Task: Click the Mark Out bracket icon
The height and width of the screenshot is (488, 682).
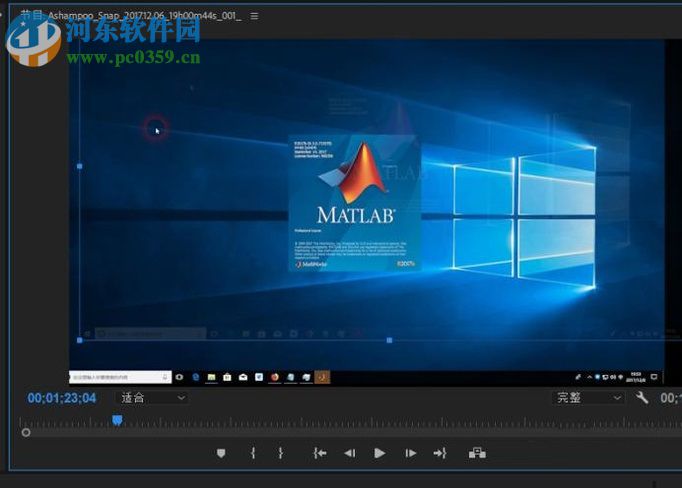Action: point(280,453)
